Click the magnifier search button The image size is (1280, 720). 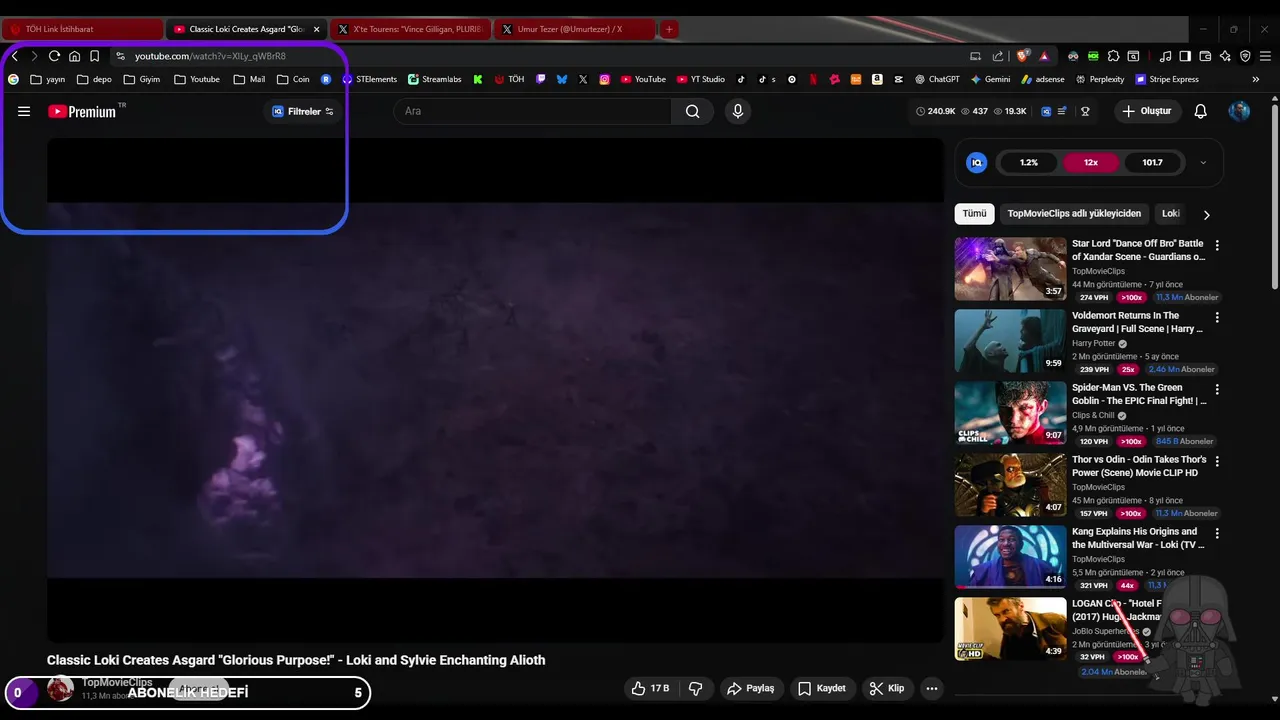[x=692, y=111]
